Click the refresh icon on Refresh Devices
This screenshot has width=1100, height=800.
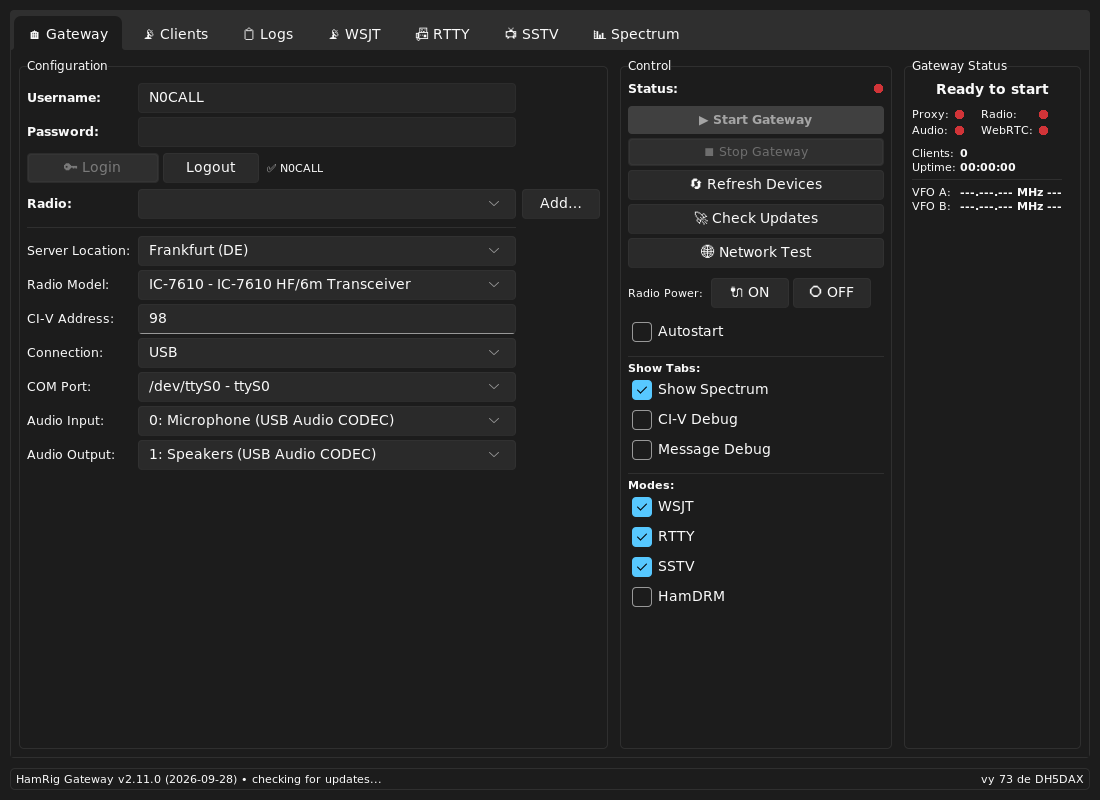pyautogui.click(x=696, y=184)
